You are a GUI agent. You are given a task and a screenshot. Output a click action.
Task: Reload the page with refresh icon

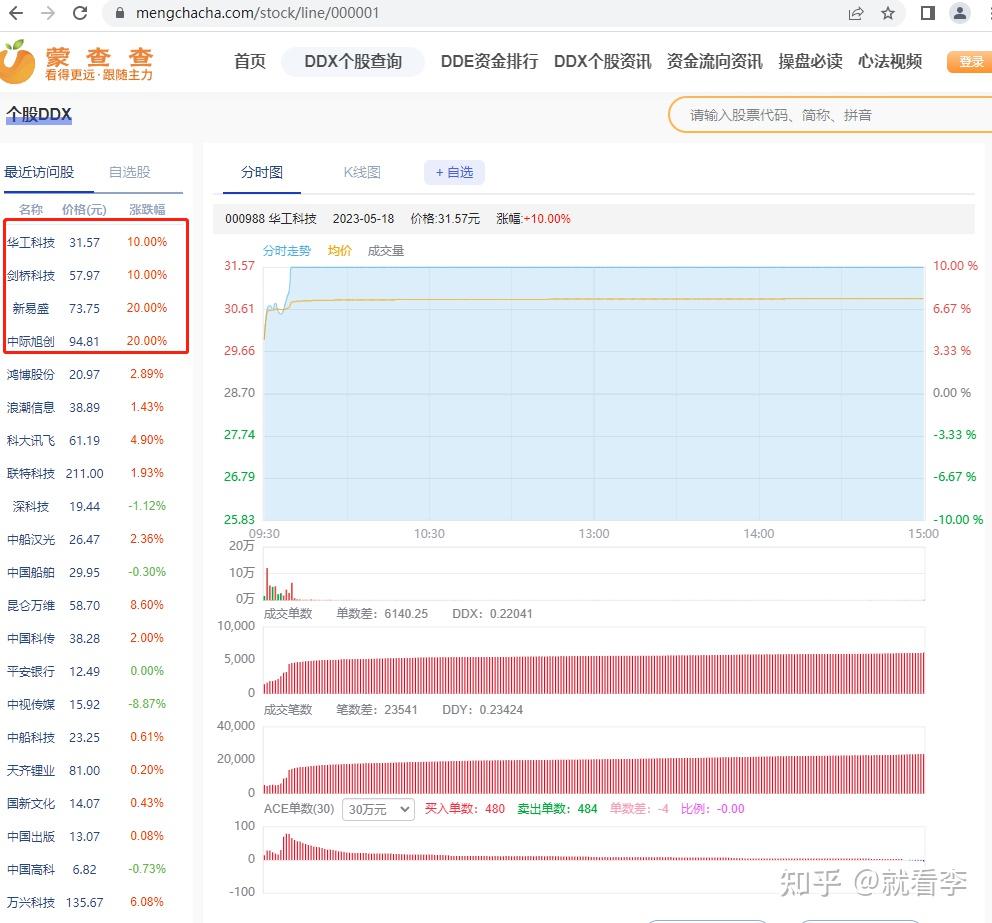pyautogui.click(x=80, y=13)
